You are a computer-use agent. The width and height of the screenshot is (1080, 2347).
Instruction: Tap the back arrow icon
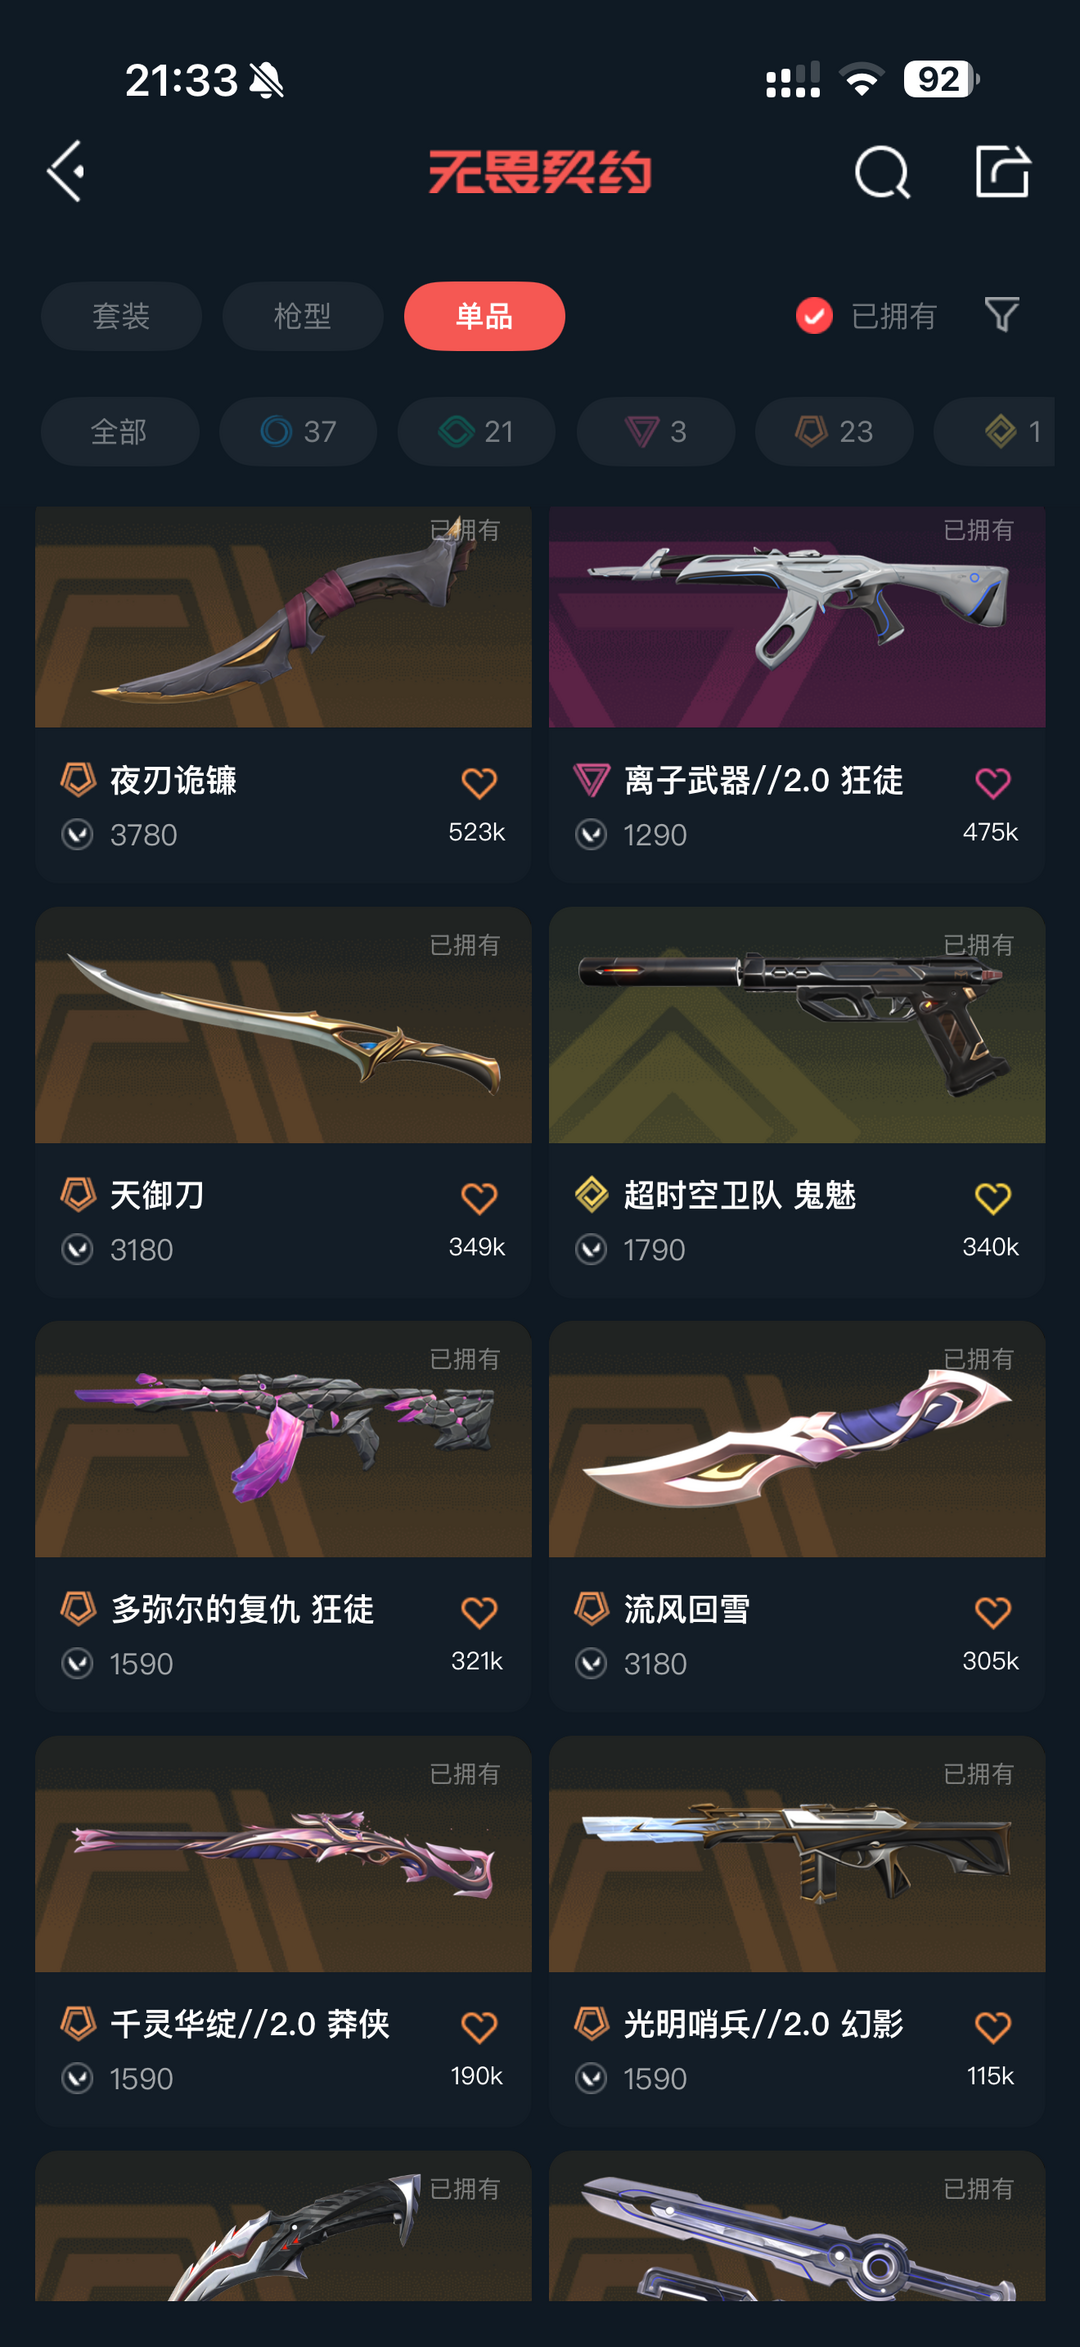pyautogui.click(x=66, y=172)
